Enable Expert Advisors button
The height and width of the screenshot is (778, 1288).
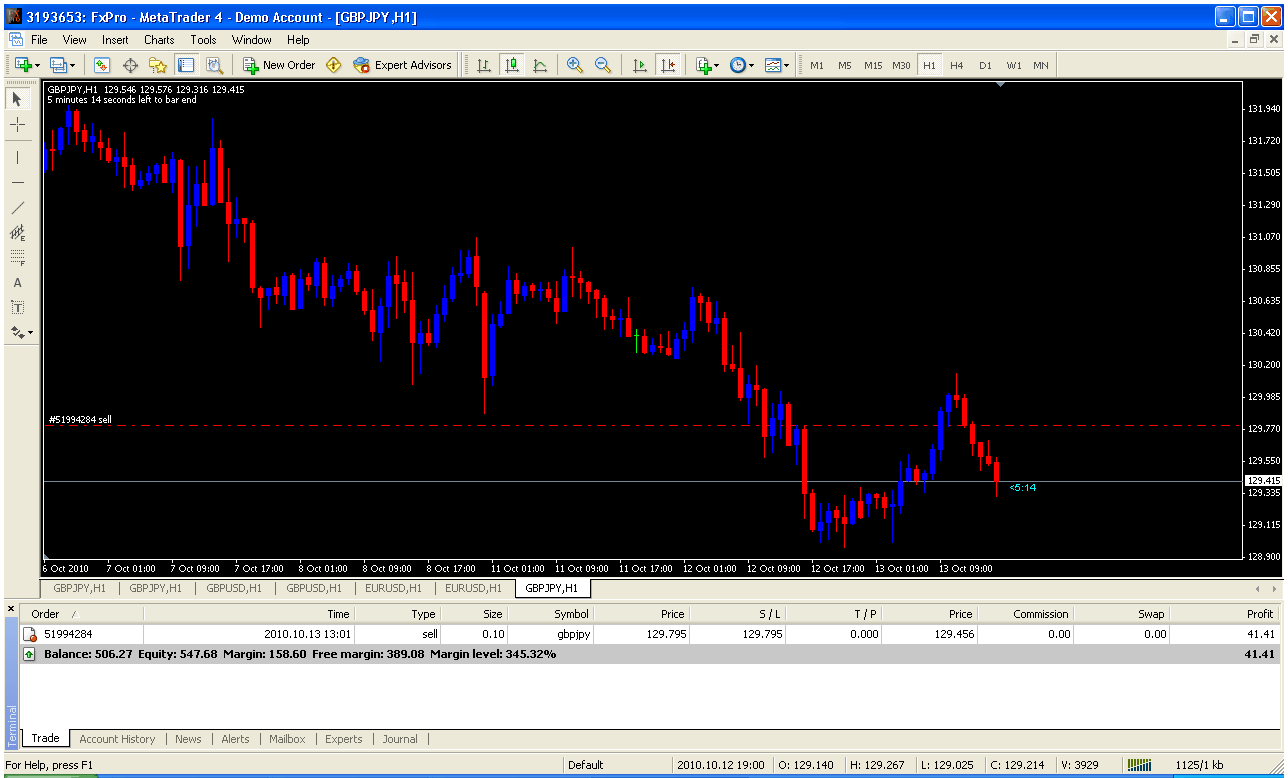402,65
